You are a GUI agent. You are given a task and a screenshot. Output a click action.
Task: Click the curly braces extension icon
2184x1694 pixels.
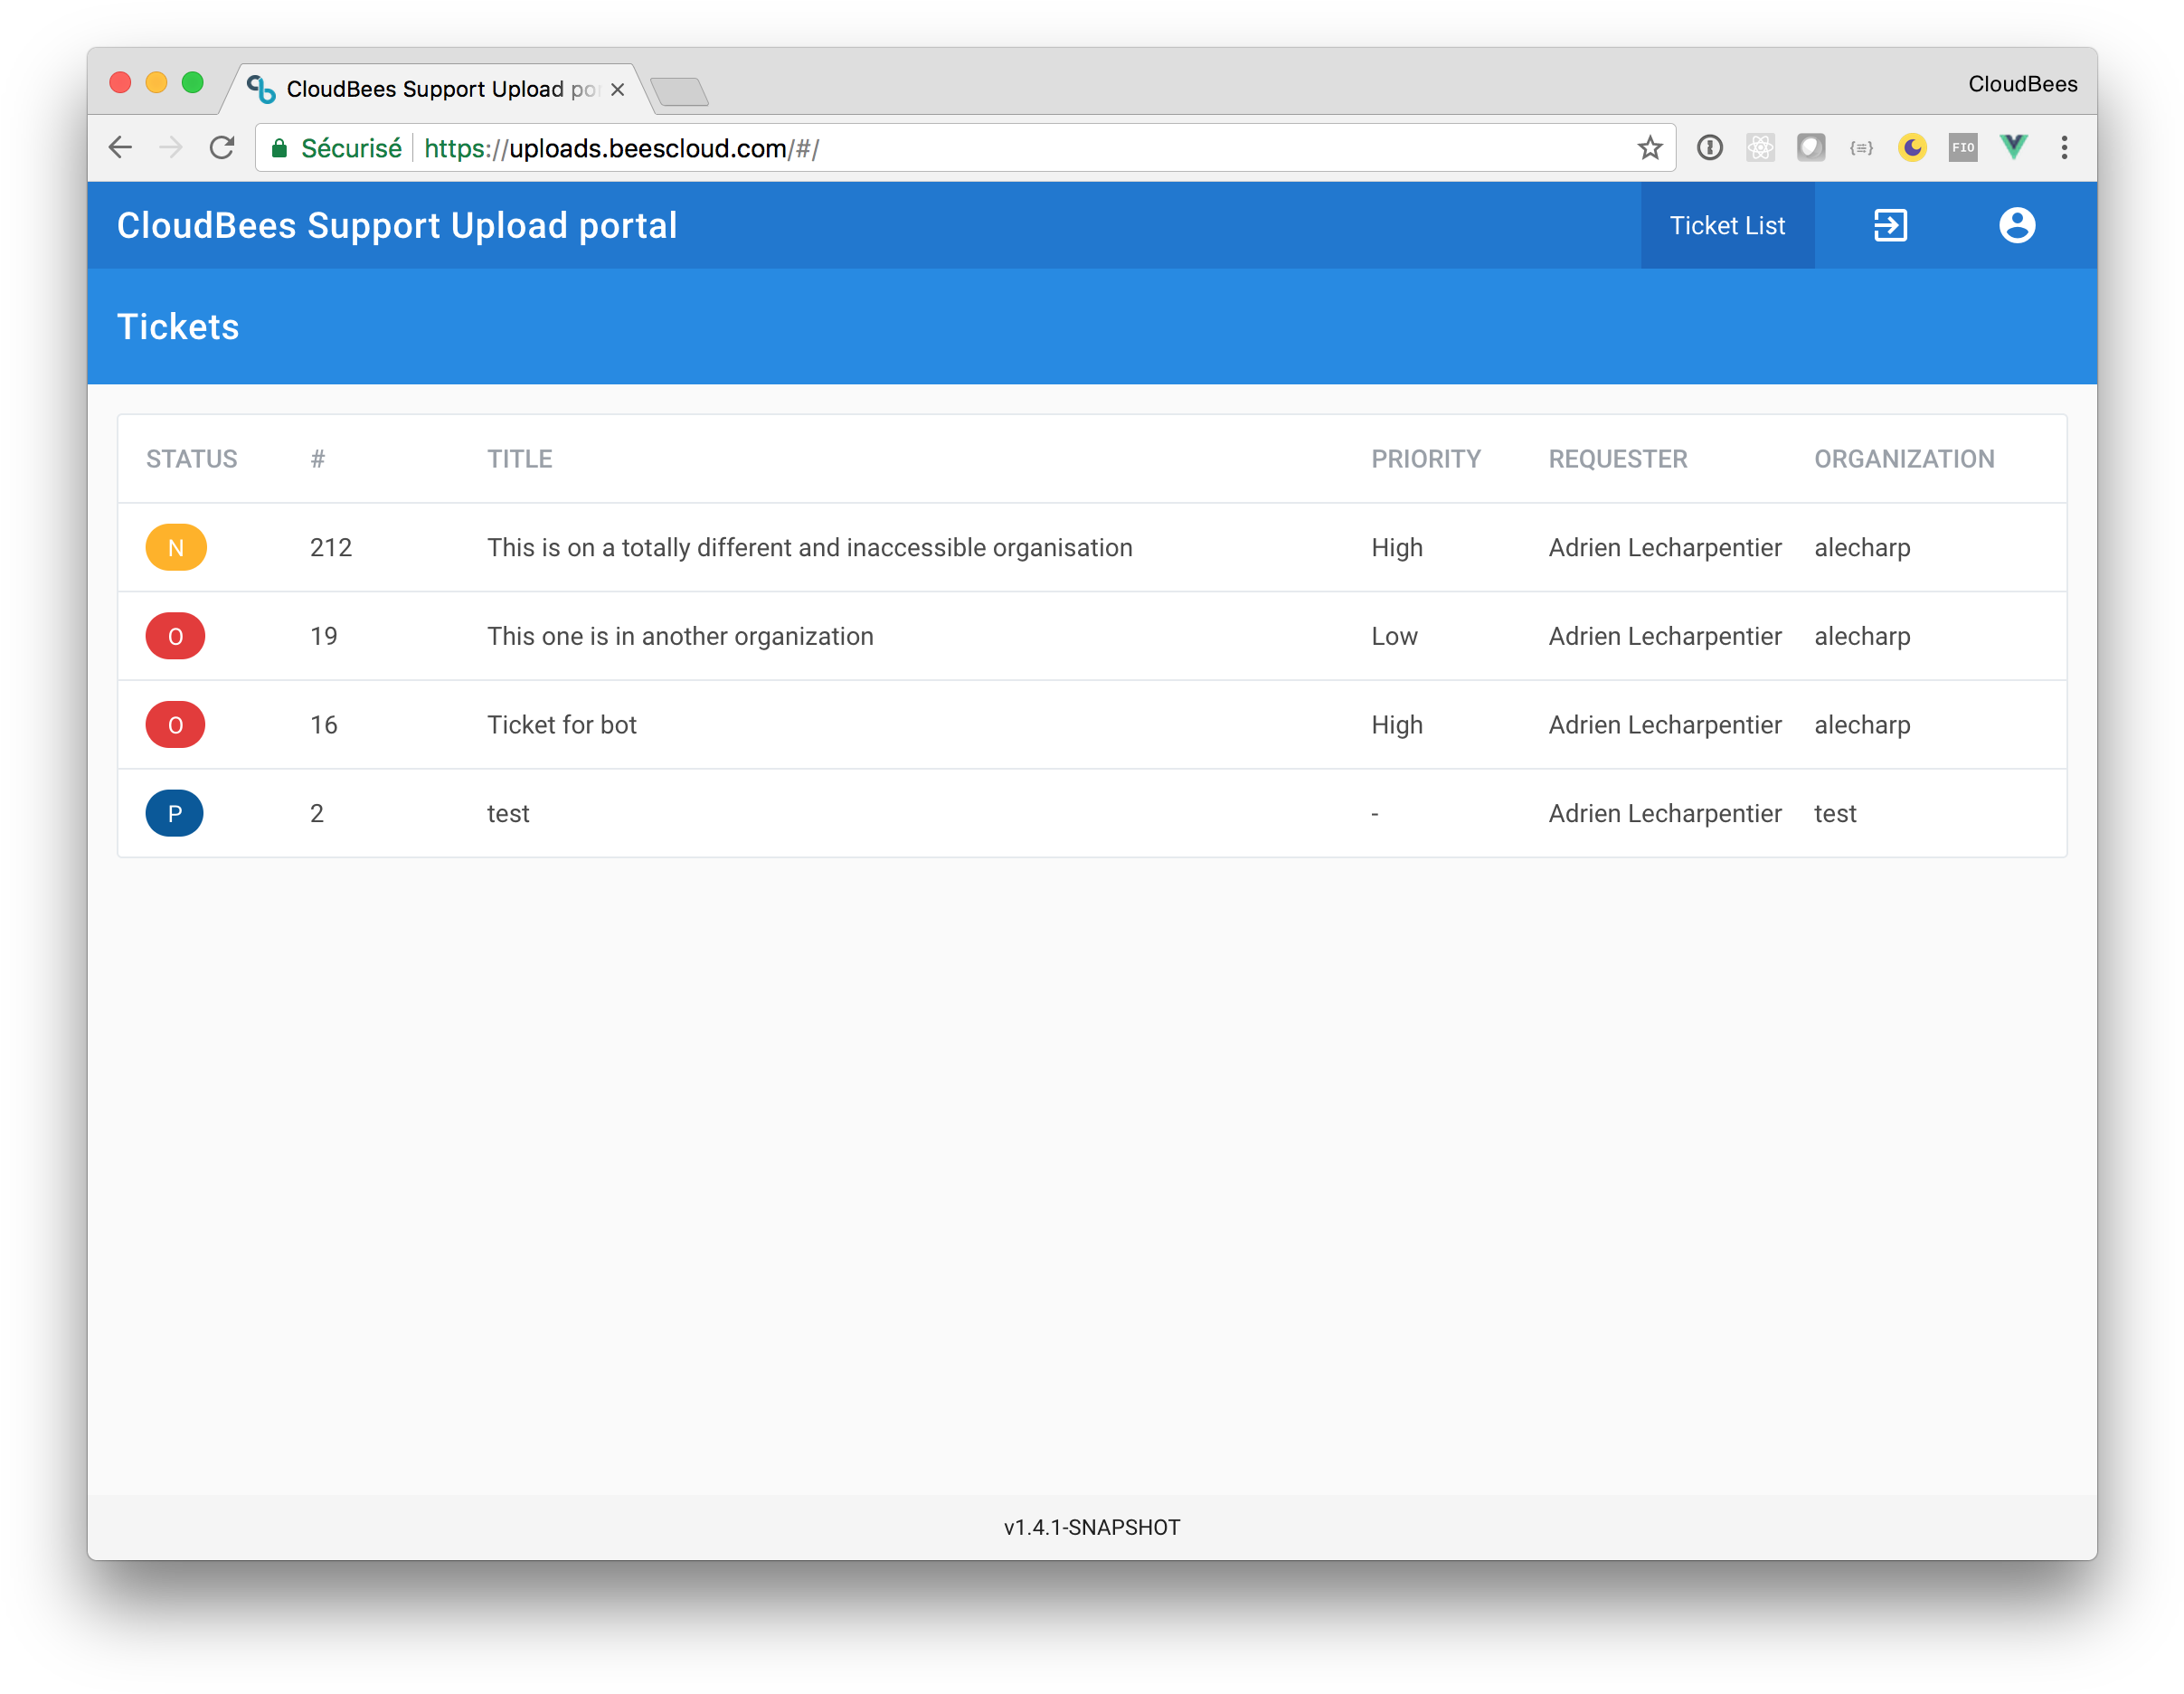[1860, 148]
